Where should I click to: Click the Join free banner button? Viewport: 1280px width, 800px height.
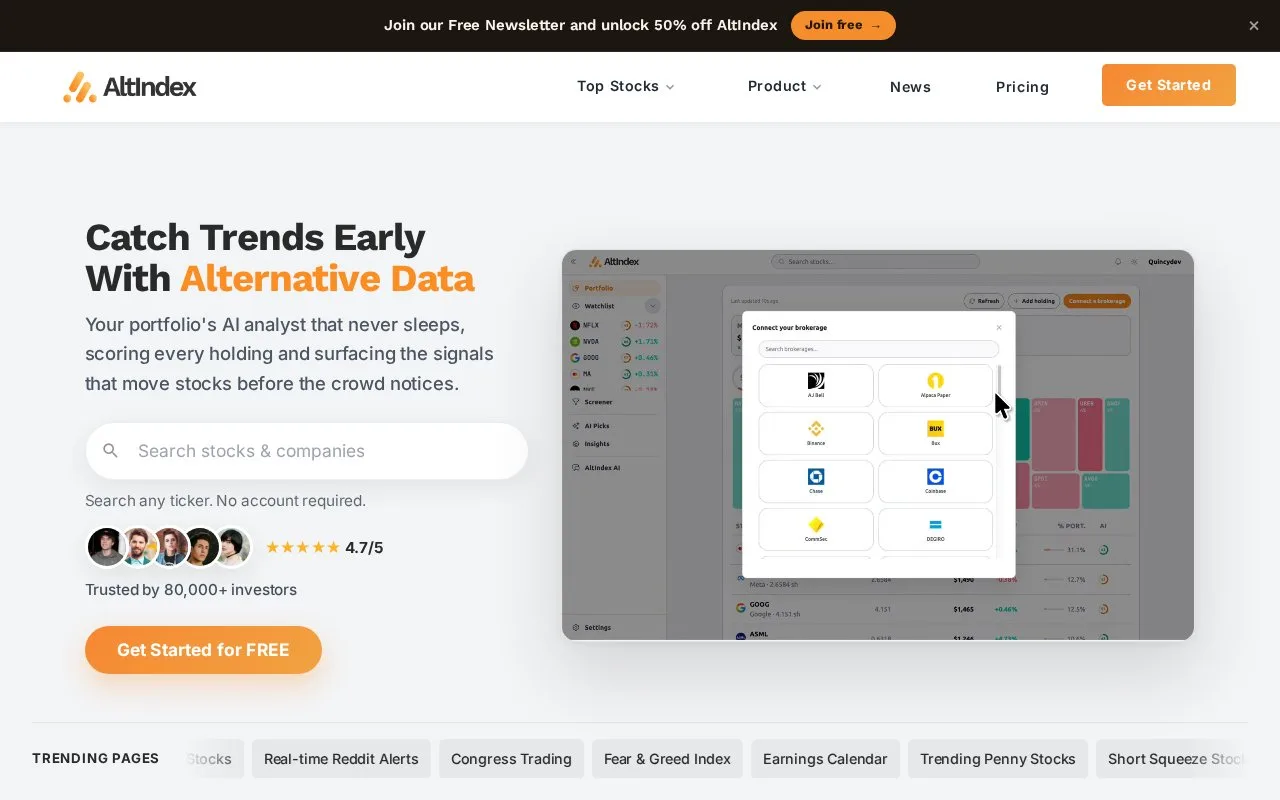[843, 26]
